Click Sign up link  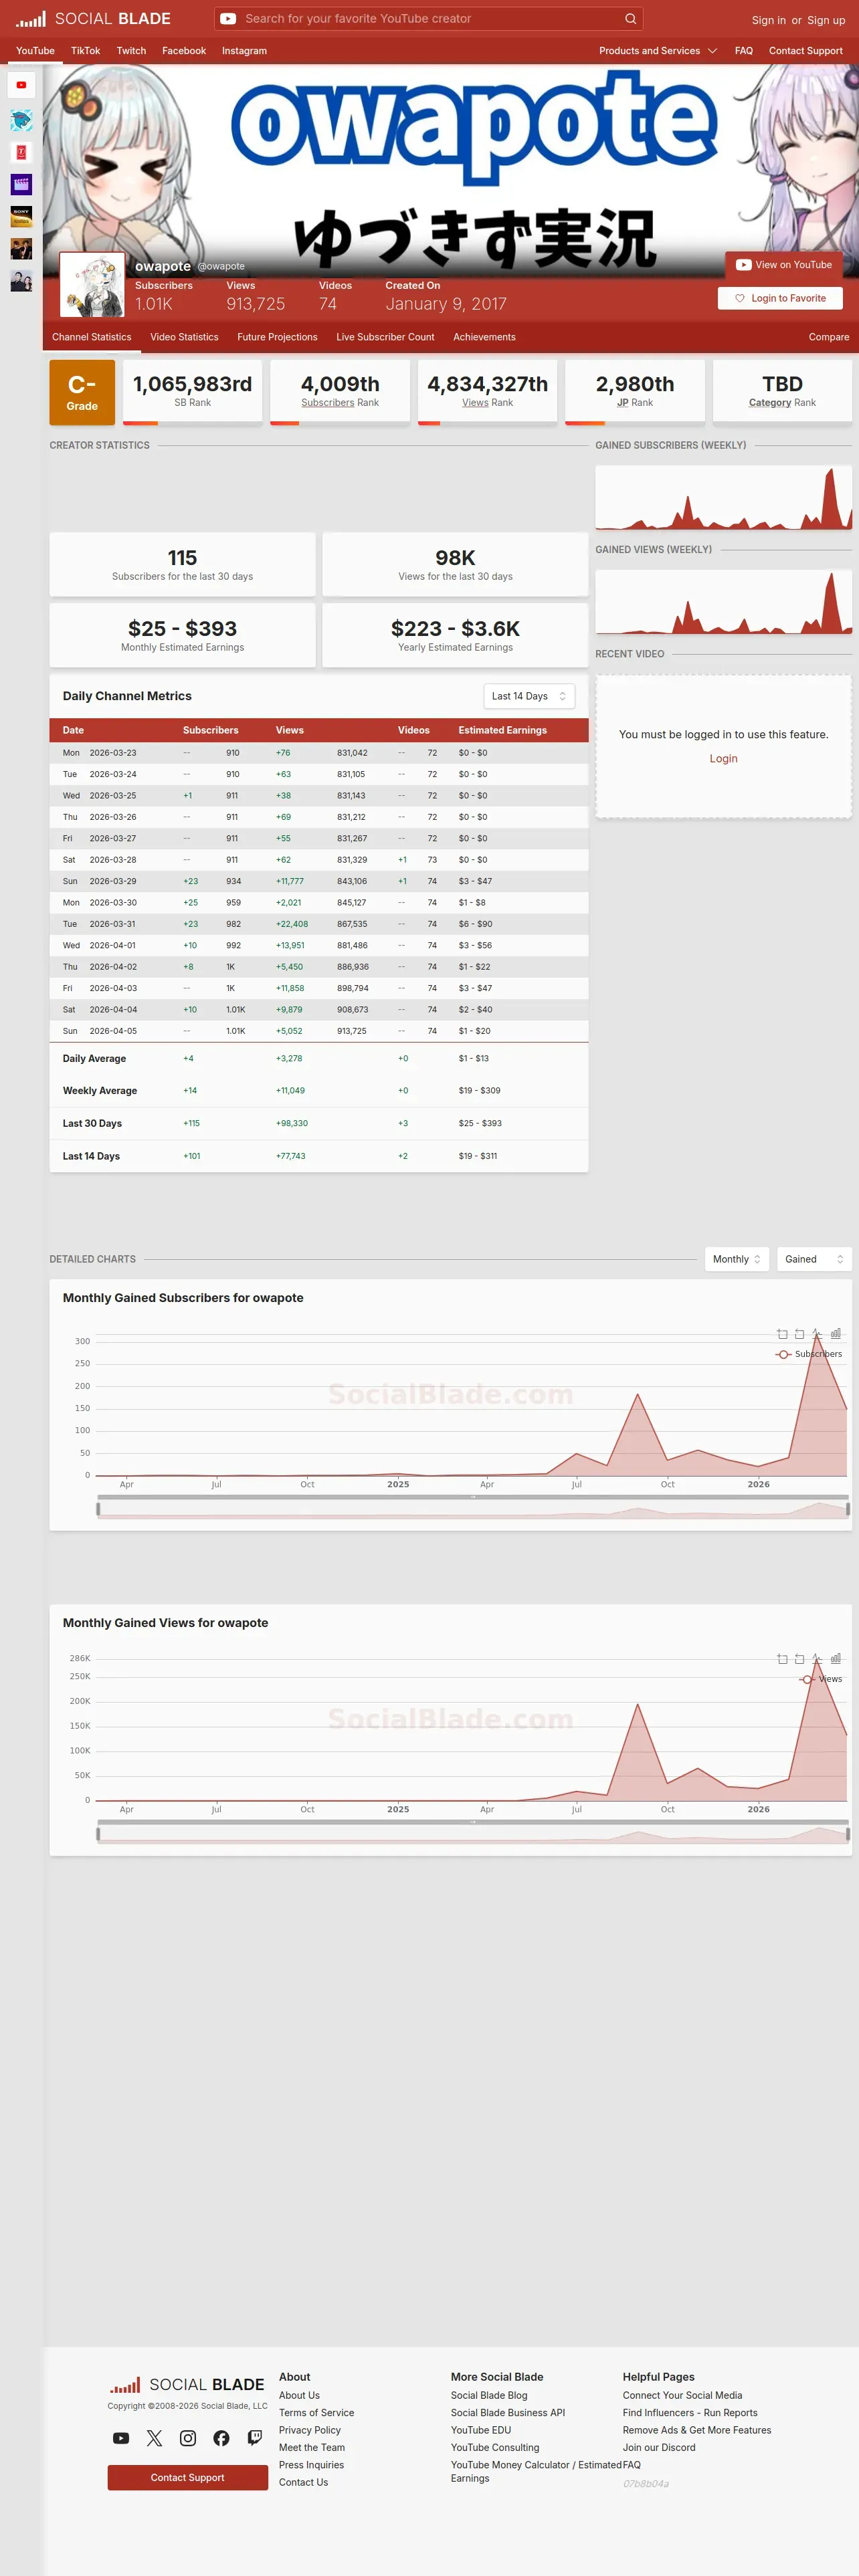point(826,20)
